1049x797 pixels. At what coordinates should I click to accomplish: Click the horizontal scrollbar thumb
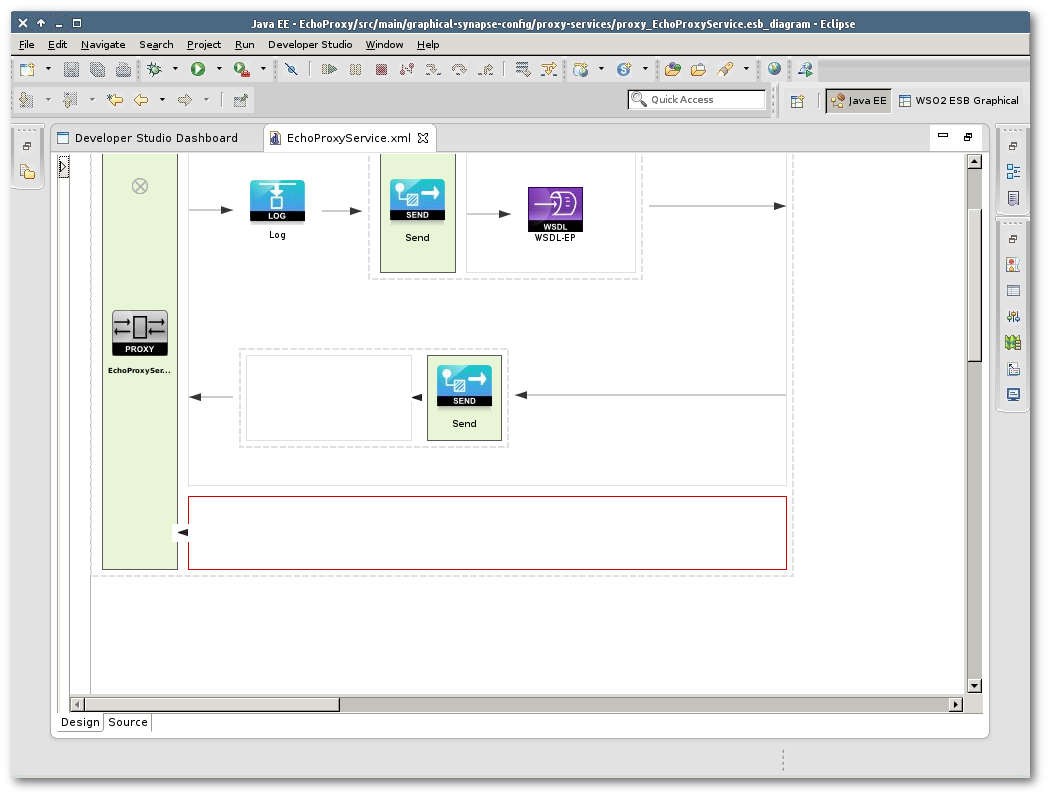point(212,705)
